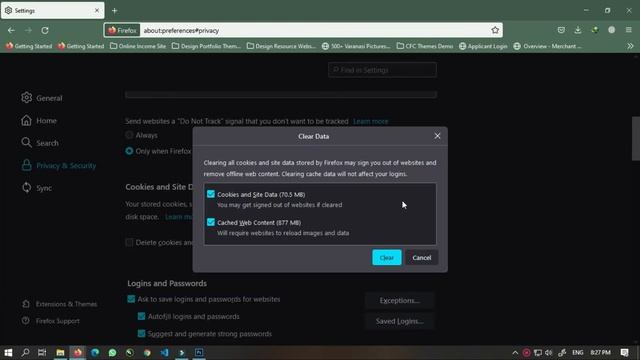640x360 pixels.
Task: Open File Explorer from the taskbar
Action: (x=60, y=352)
